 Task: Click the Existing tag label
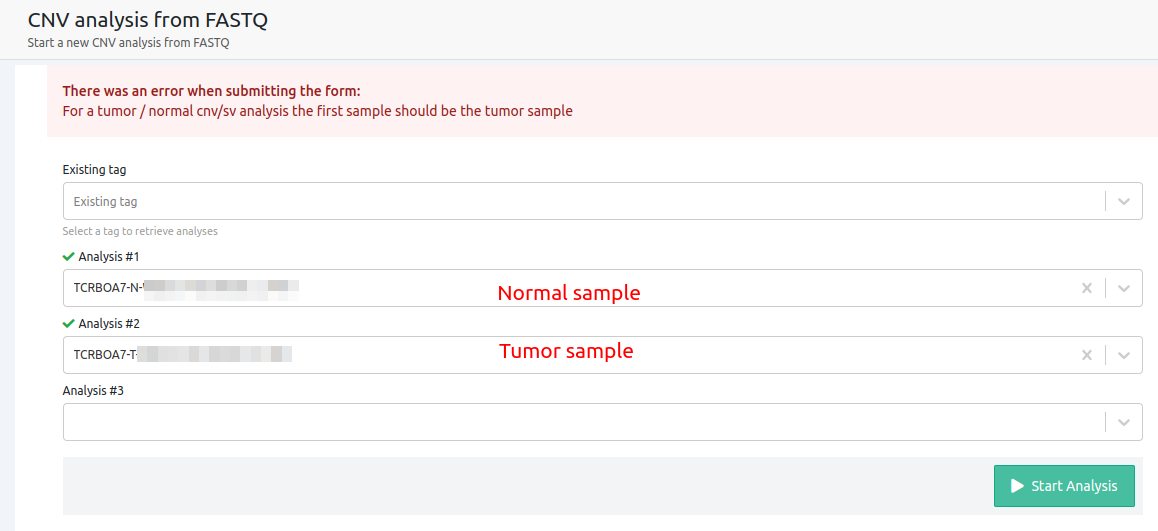click(x=94, y=170)
